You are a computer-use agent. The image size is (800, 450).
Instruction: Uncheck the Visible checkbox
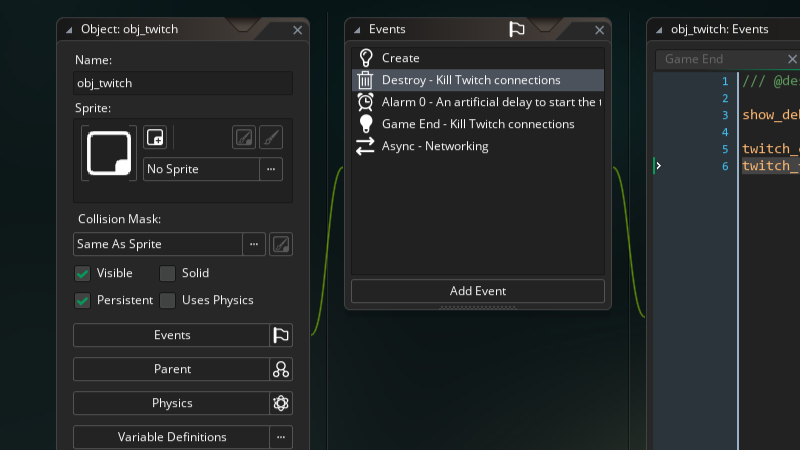pos(83,273)
